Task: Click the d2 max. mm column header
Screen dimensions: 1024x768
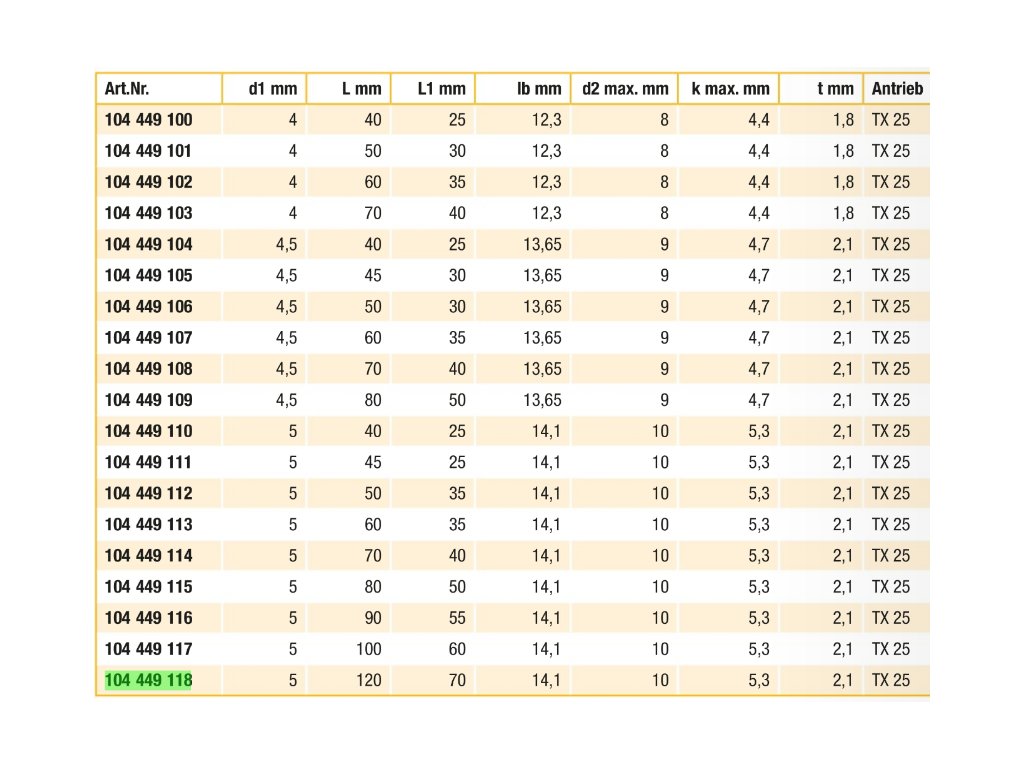Action: coord(625,88)
